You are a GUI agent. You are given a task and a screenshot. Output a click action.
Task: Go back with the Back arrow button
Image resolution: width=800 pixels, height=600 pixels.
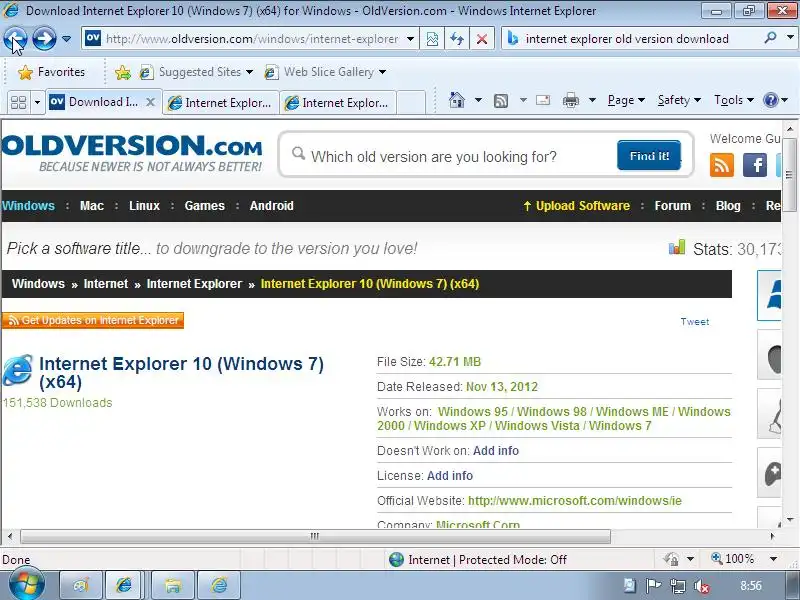pos(15,39)
